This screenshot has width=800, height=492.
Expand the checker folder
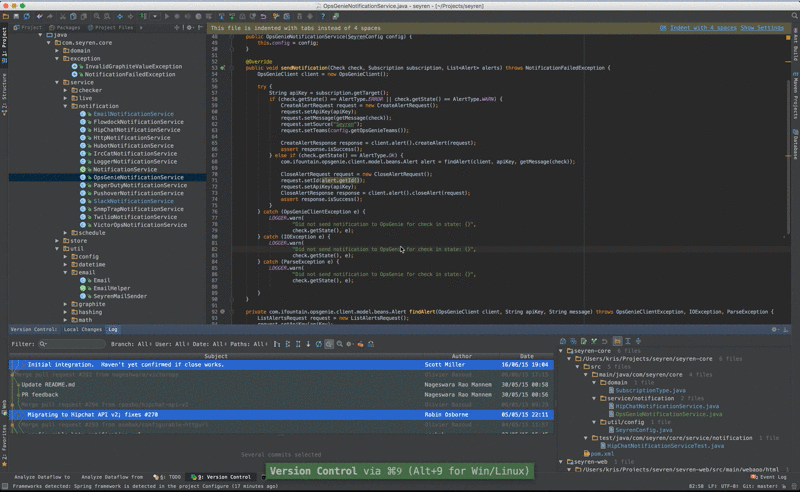(65, 90)
